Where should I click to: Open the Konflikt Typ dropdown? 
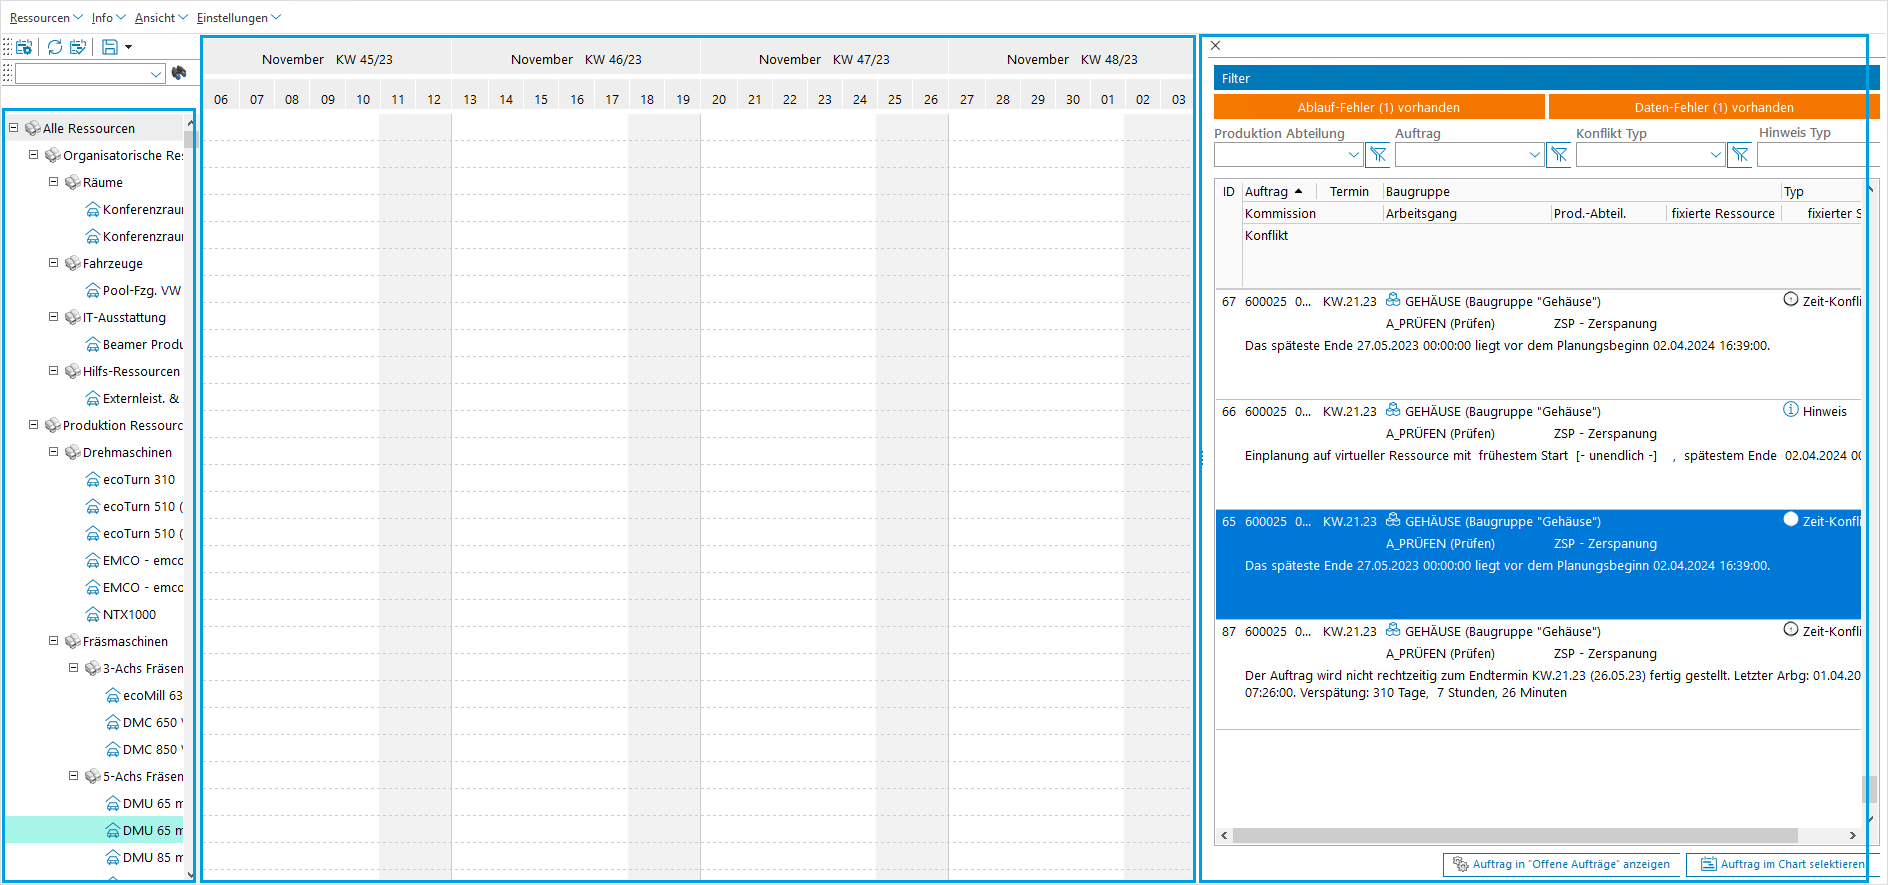[x=1715, y=155]
